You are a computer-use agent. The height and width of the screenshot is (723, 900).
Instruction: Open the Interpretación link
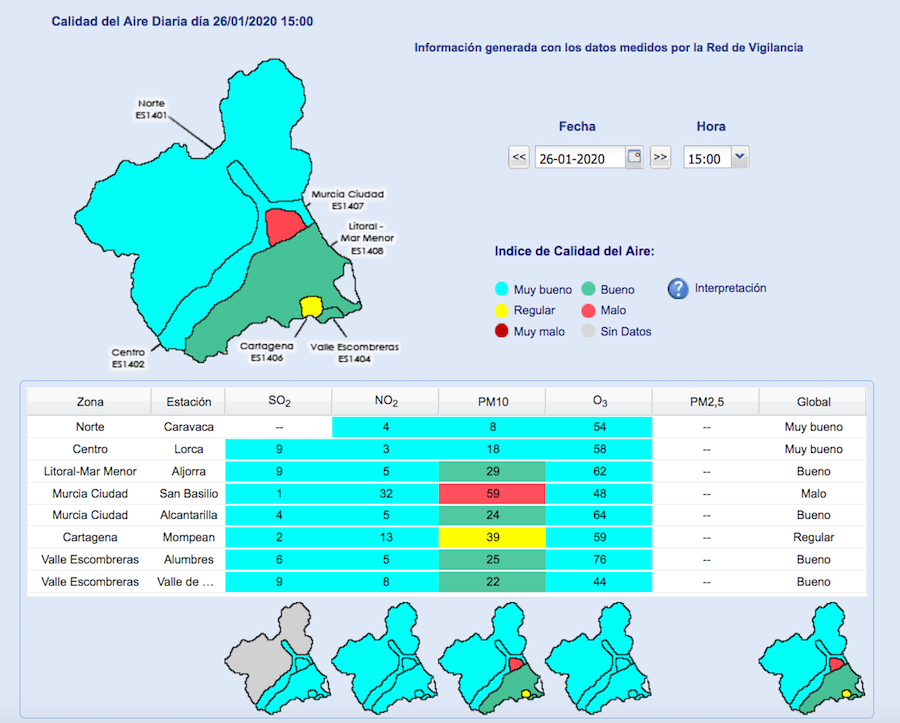pos(730,288)
